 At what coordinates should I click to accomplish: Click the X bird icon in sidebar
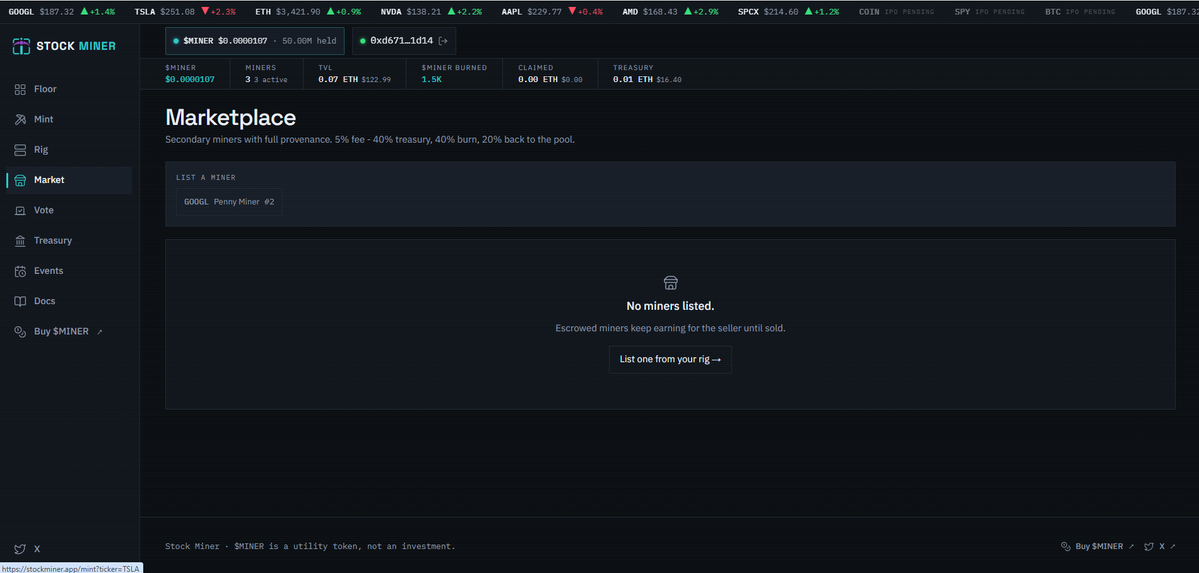pyautogui.click(x=21, y=549)
